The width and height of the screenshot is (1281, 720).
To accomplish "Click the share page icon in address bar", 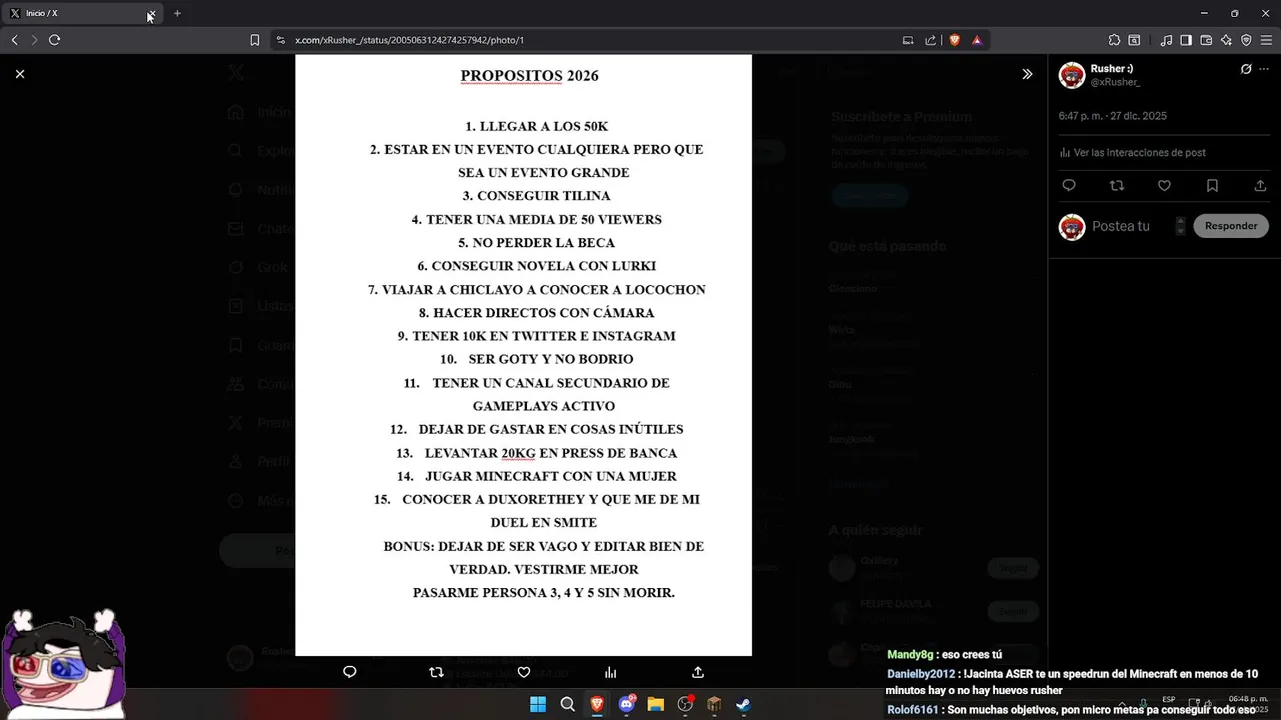I will [931, 40].
